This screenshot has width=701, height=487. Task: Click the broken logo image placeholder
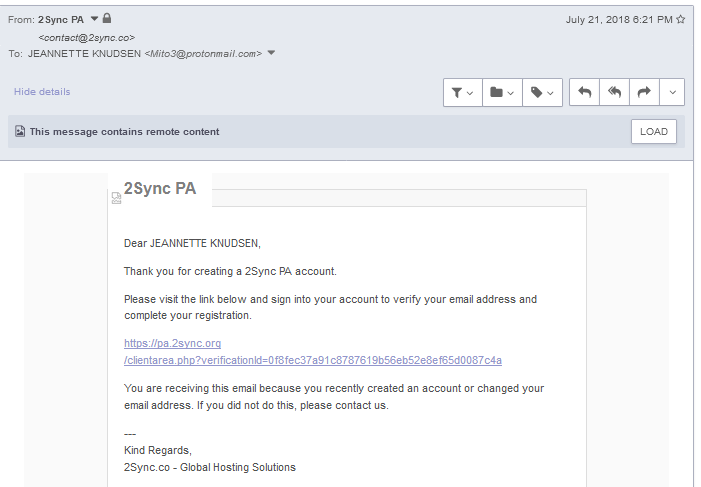point(116,198)
